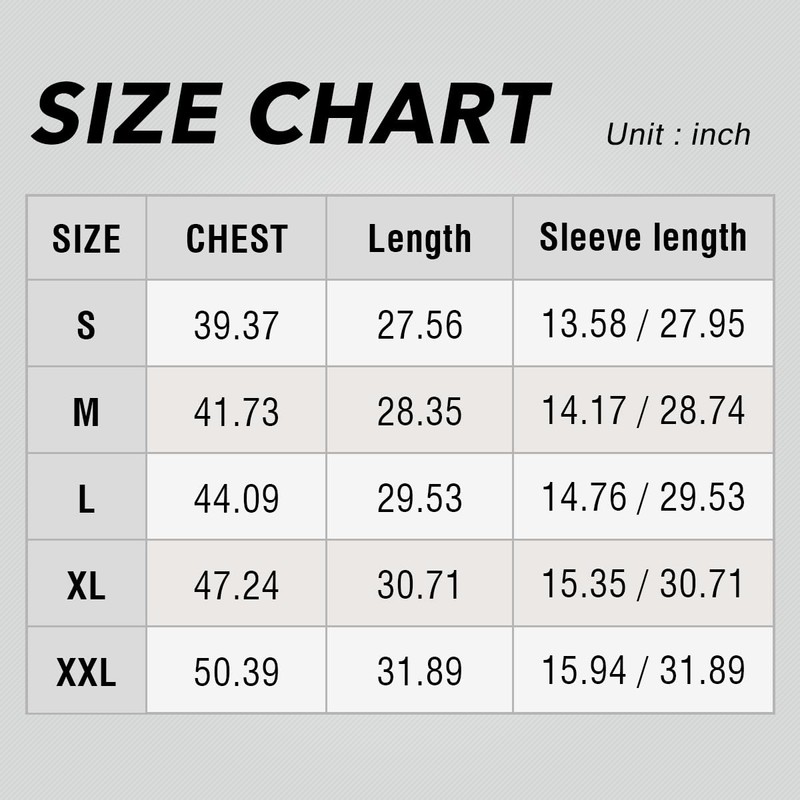Select sleeve length cell 15.94 / 31.89
Screen dimensions: 800x800
tap(643, 673)
